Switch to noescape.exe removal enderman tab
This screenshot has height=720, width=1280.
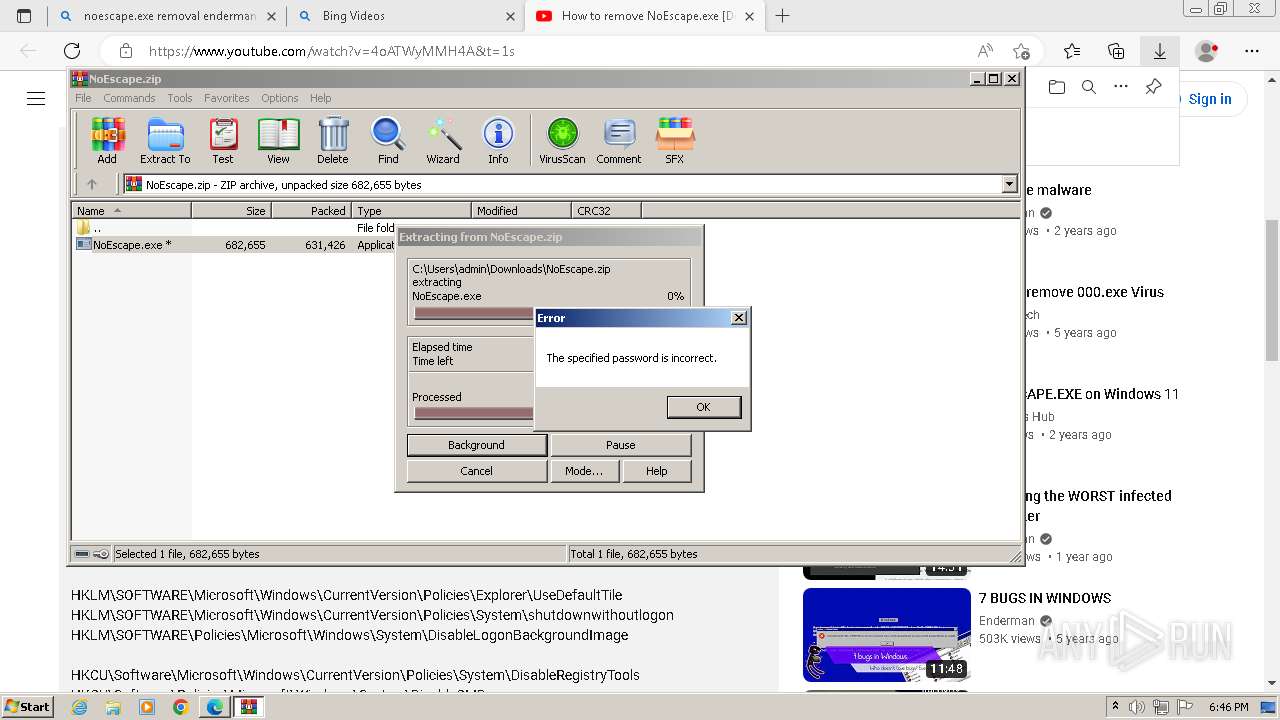point(166,16)
